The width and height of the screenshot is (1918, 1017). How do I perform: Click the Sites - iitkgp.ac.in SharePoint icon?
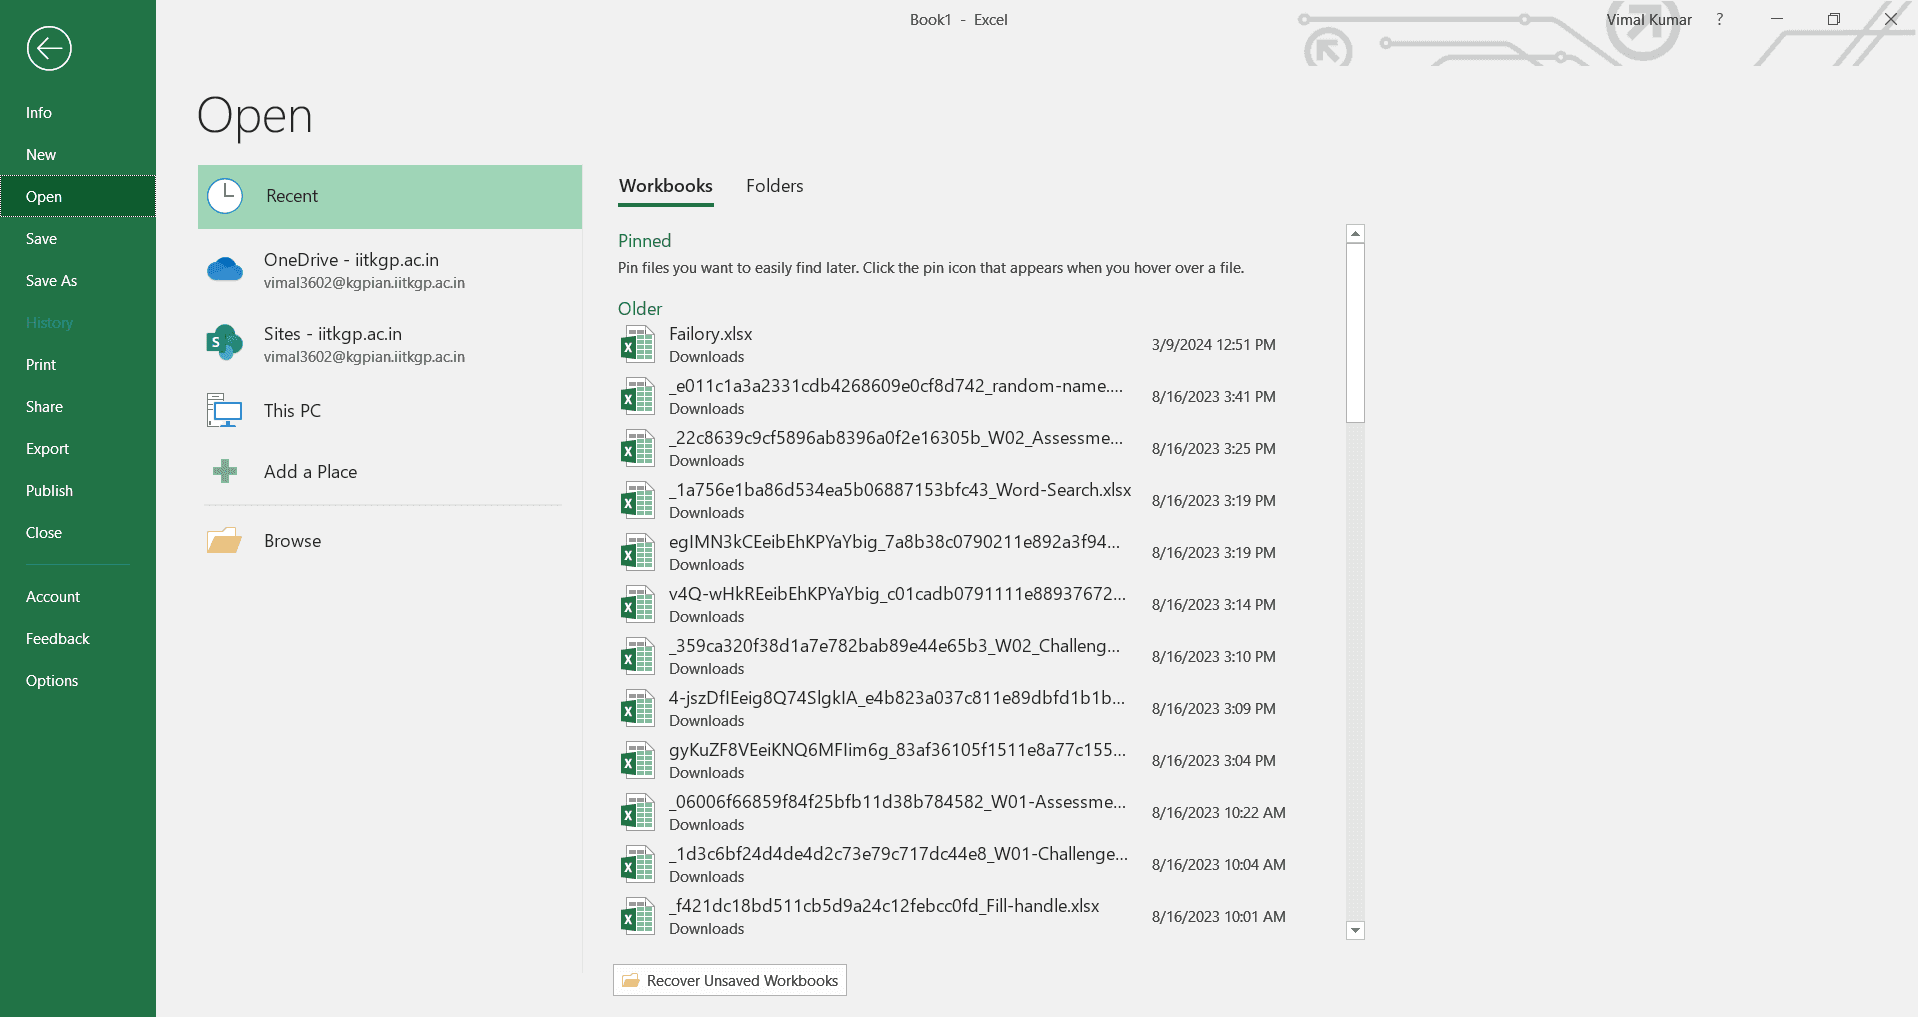tap(225, 342)
